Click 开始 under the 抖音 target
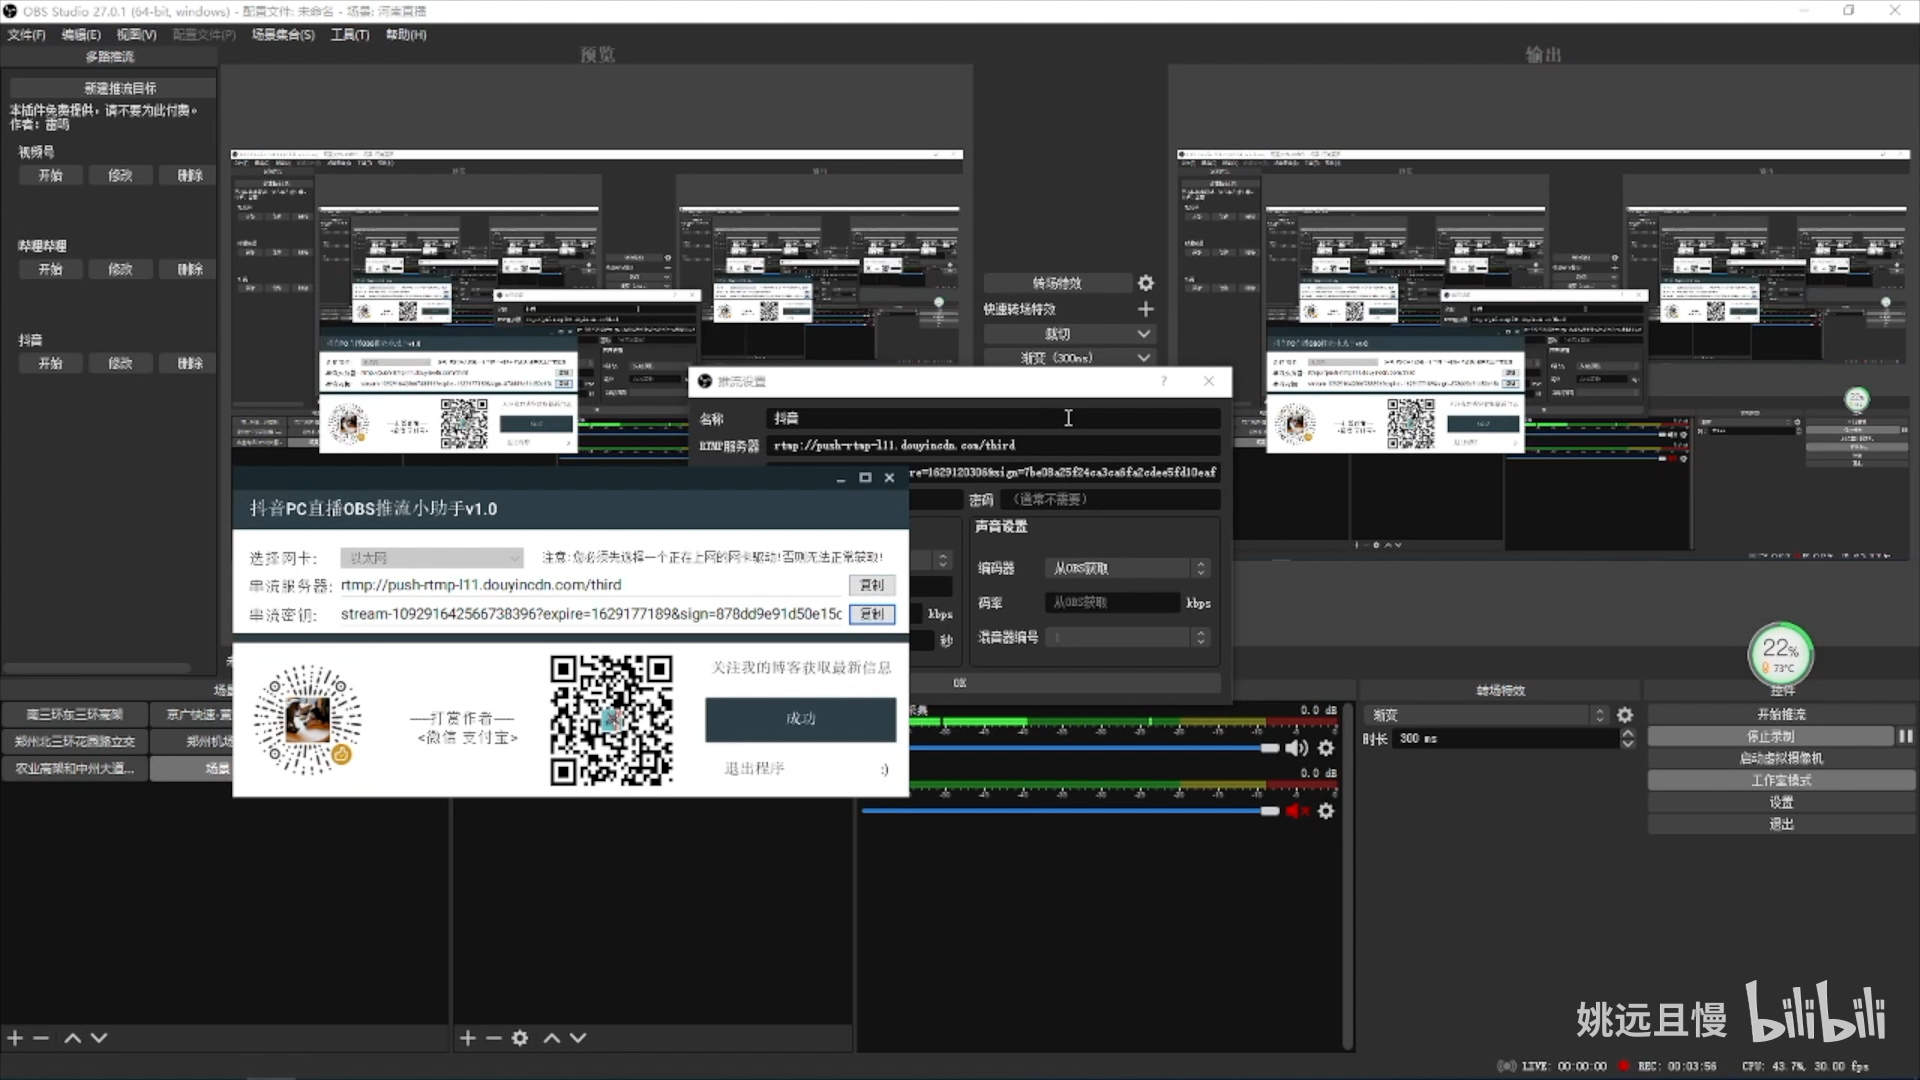1920x1080 pixels. pyautogui.click(x=50, y=363)
